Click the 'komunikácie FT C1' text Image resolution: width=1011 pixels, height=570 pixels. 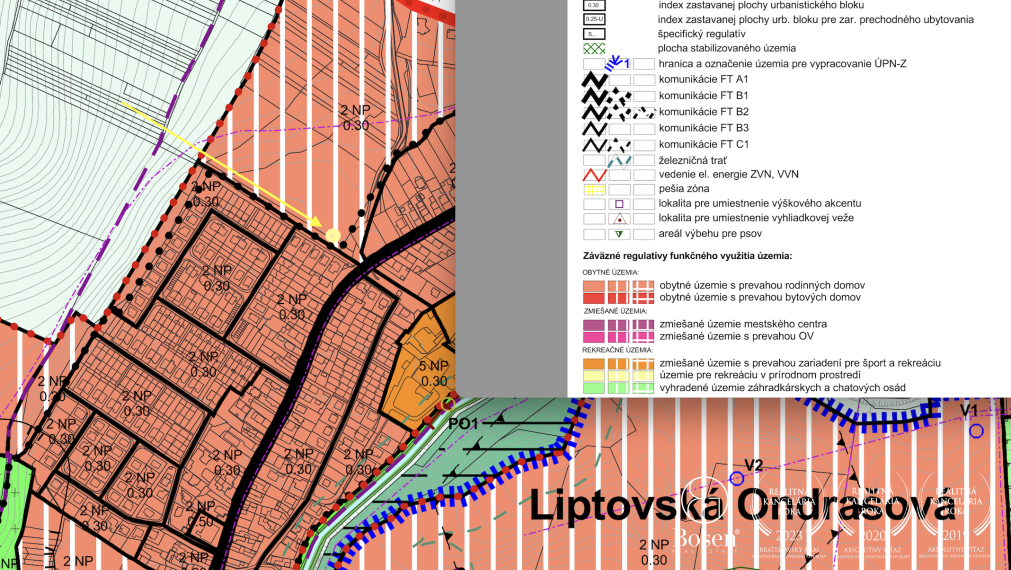click(x=703, y=144)
